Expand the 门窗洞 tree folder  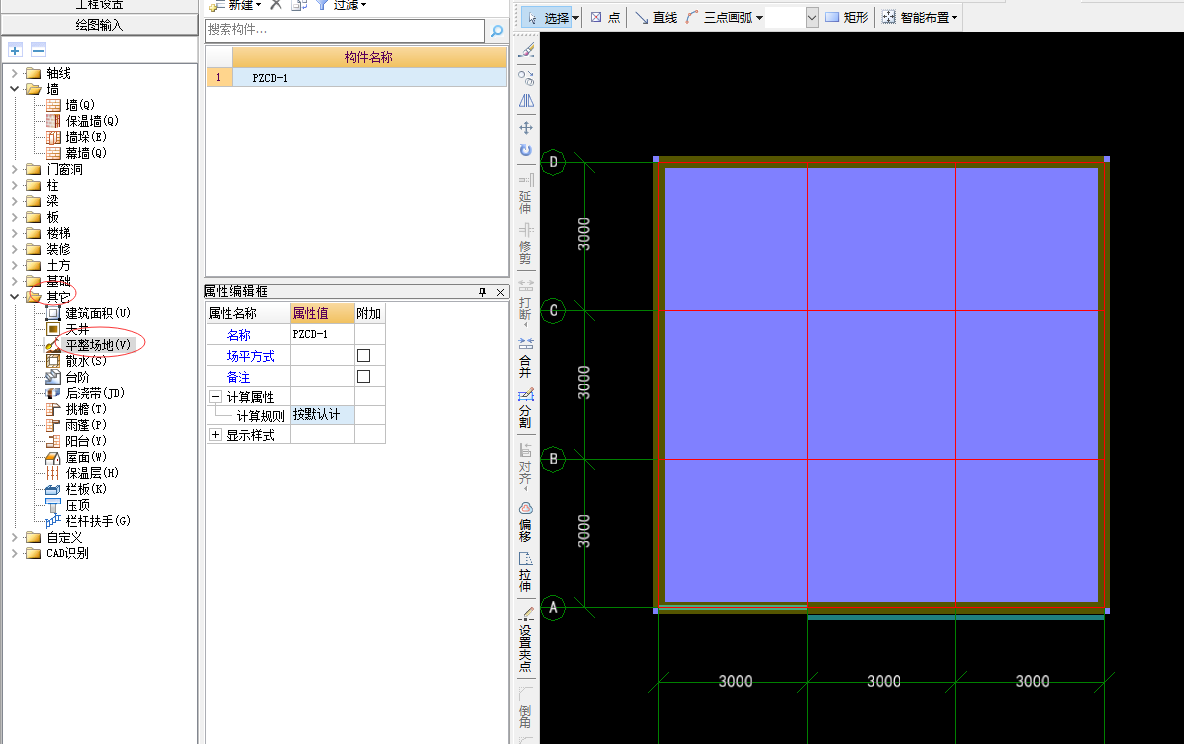pos(14,169)
